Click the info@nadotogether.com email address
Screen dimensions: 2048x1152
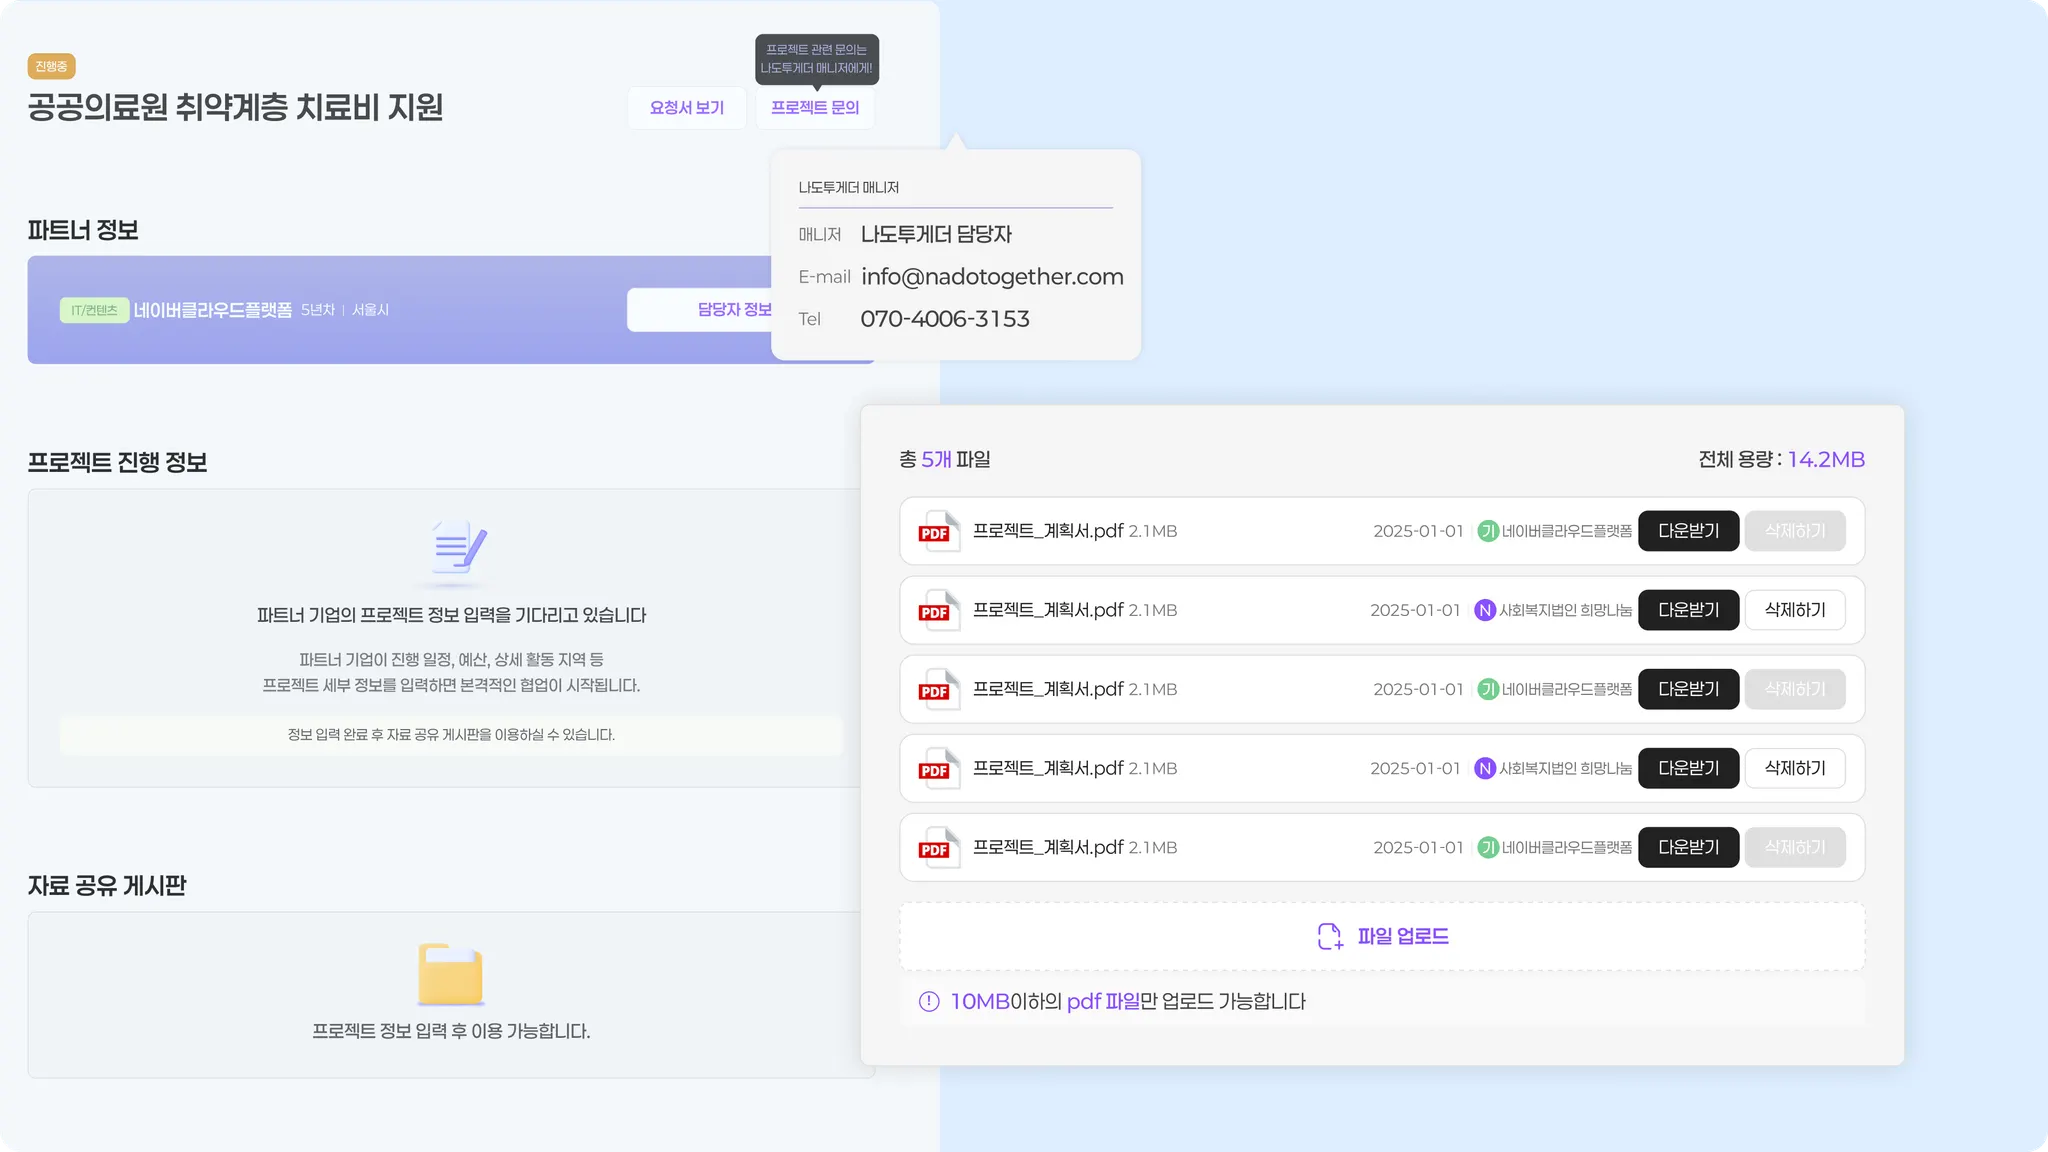pyautogui.click(x=992, y=277)
